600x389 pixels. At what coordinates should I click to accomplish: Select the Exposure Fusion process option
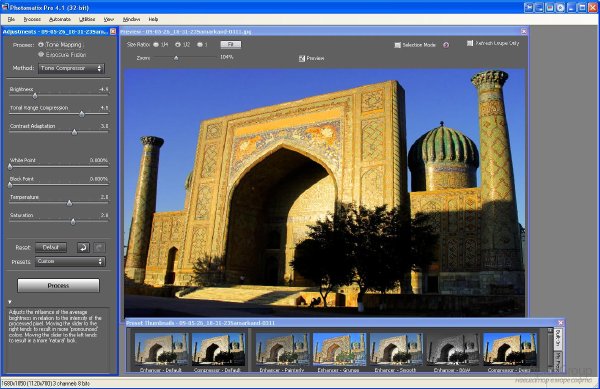click(x=41, y=55)
